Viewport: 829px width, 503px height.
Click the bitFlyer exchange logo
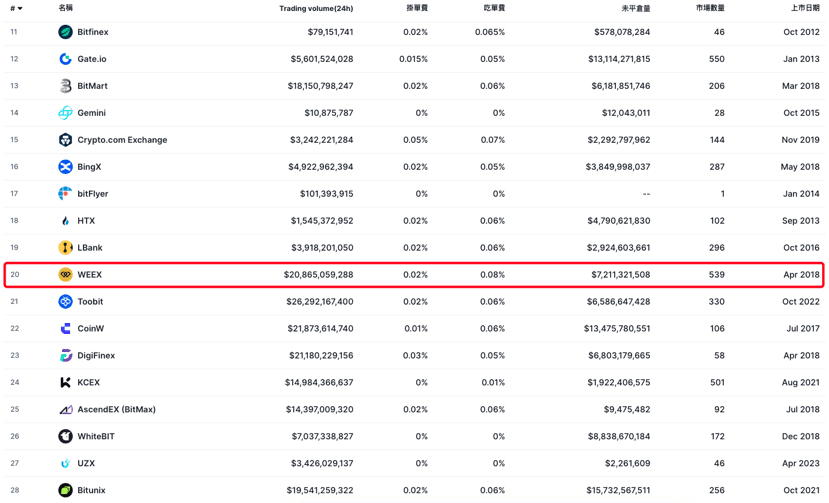65,194
